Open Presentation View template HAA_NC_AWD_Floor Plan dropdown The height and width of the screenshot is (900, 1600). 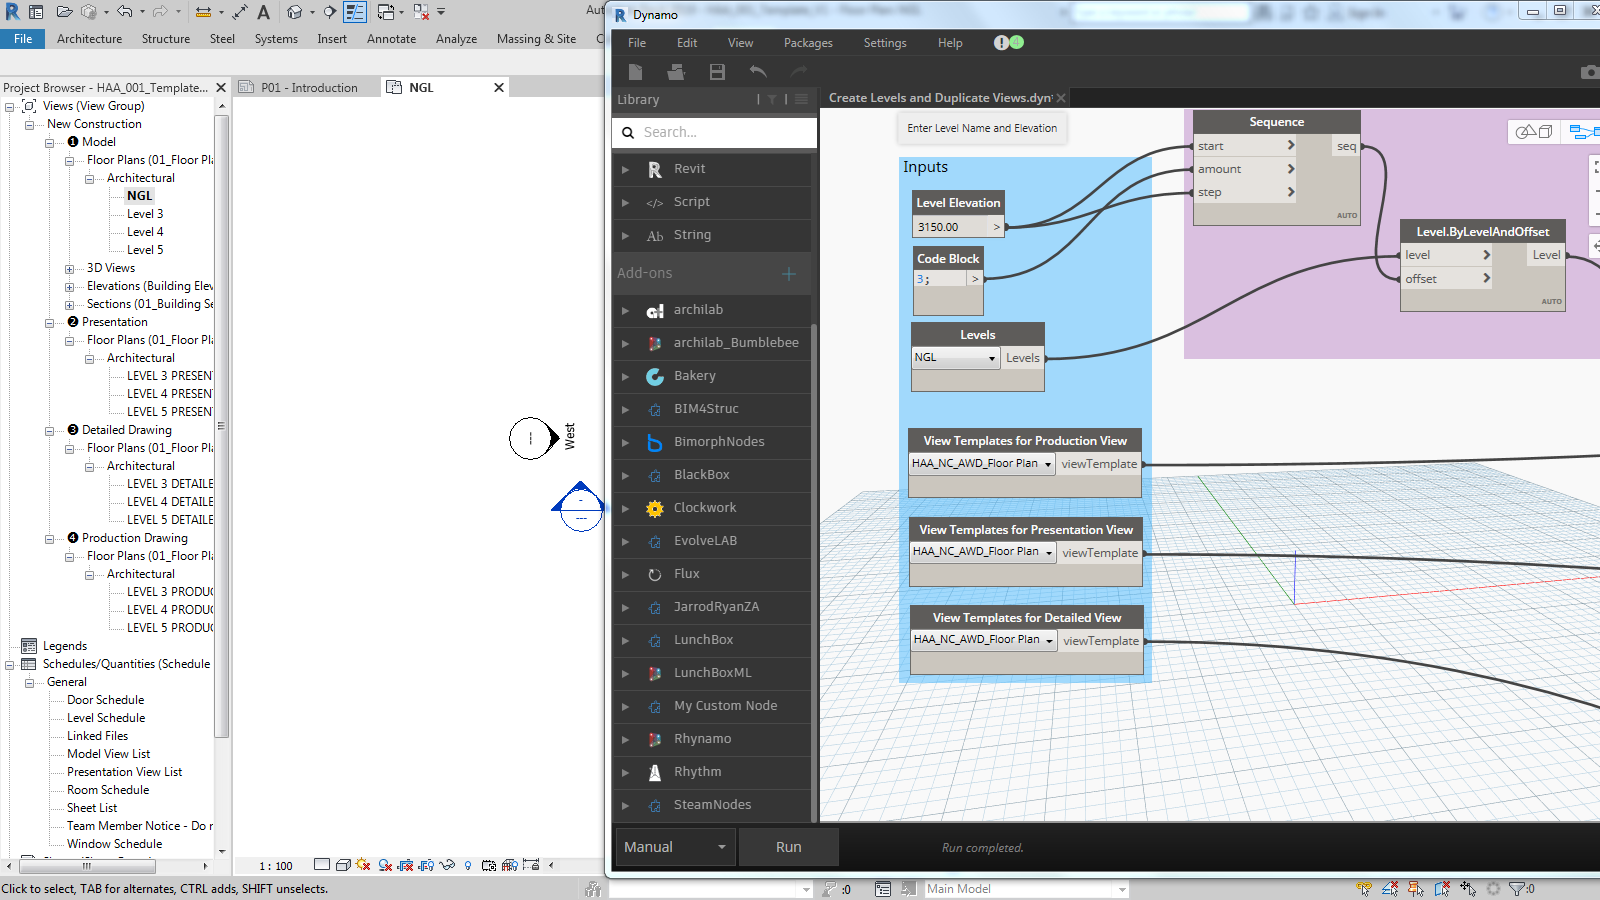983,552
